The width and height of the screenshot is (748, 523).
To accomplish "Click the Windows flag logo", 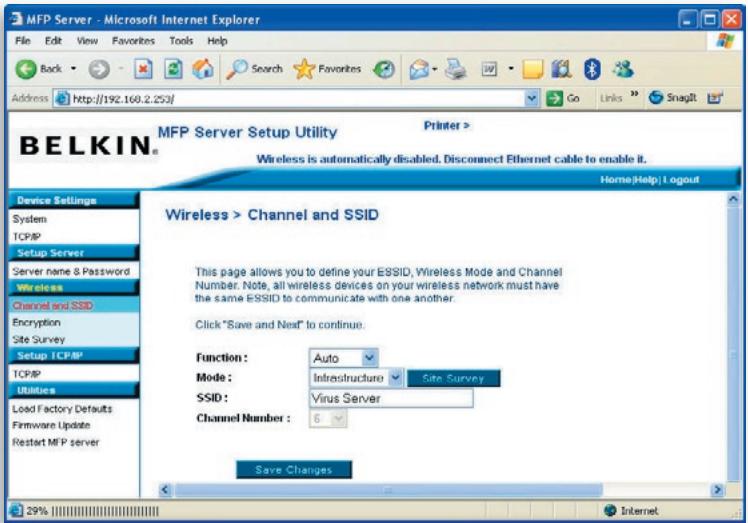I will click(x=725, y=41).
